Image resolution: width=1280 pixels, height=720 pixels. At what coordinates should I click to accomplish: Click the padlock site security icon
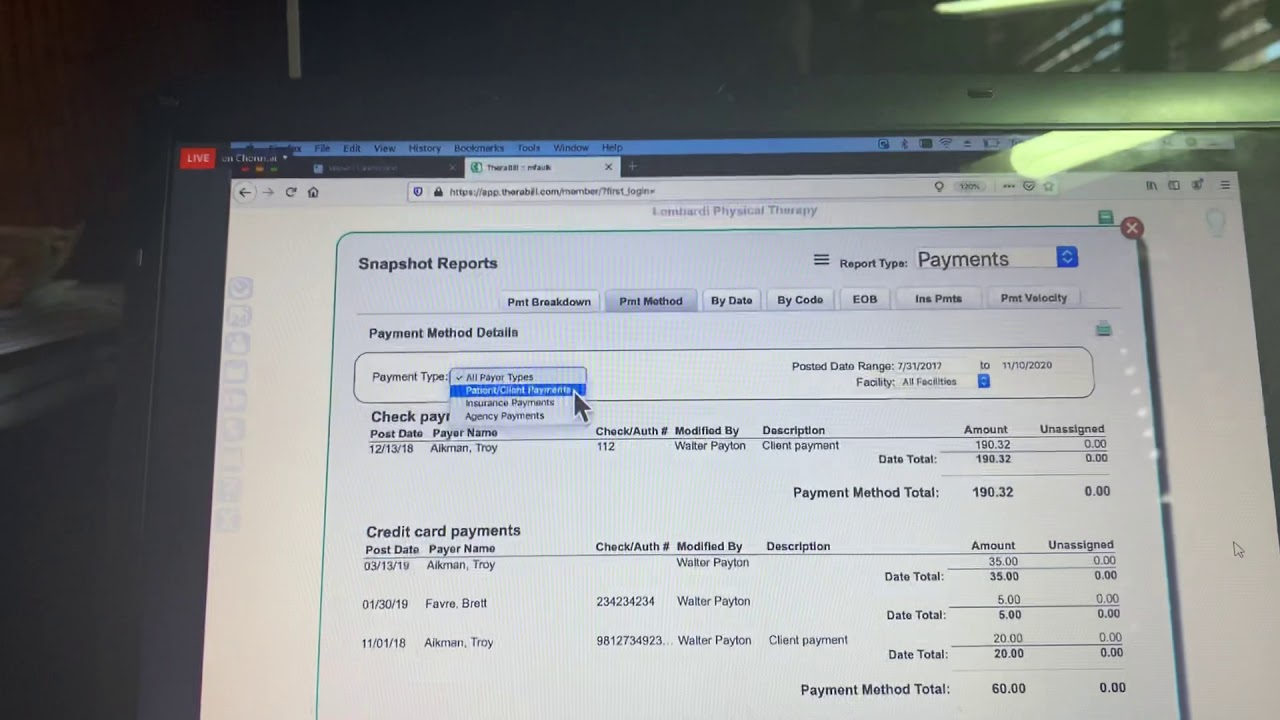[437, 191]
